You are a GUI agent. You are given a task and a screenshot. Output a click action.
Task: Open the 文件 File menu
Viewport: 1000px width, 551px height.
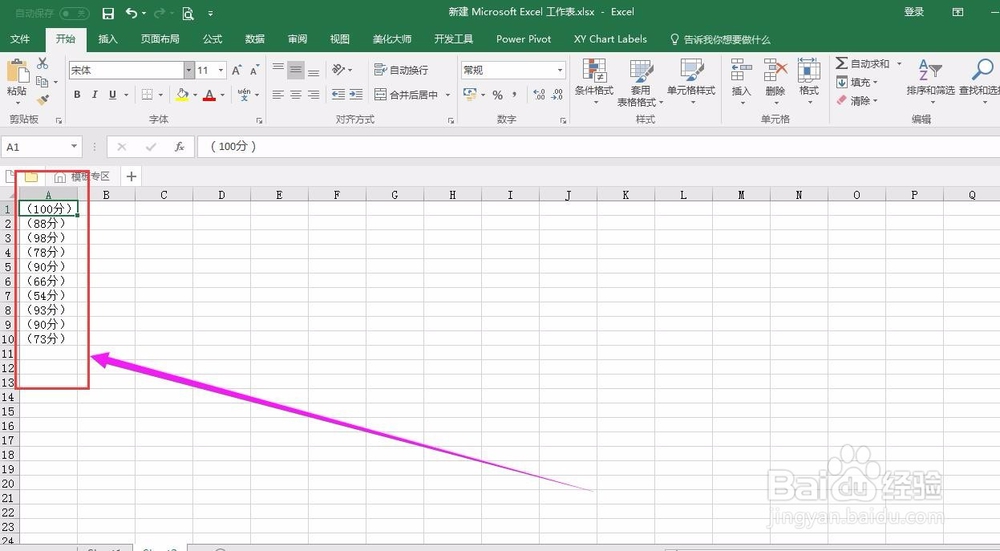[x=20, y=39]
